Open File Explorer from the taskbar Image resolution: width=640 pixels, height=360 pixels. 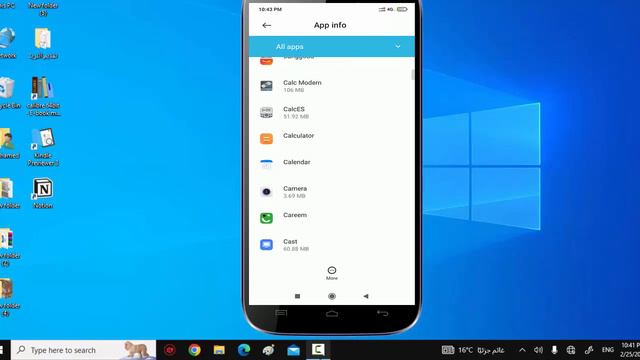tap(219, 350)
